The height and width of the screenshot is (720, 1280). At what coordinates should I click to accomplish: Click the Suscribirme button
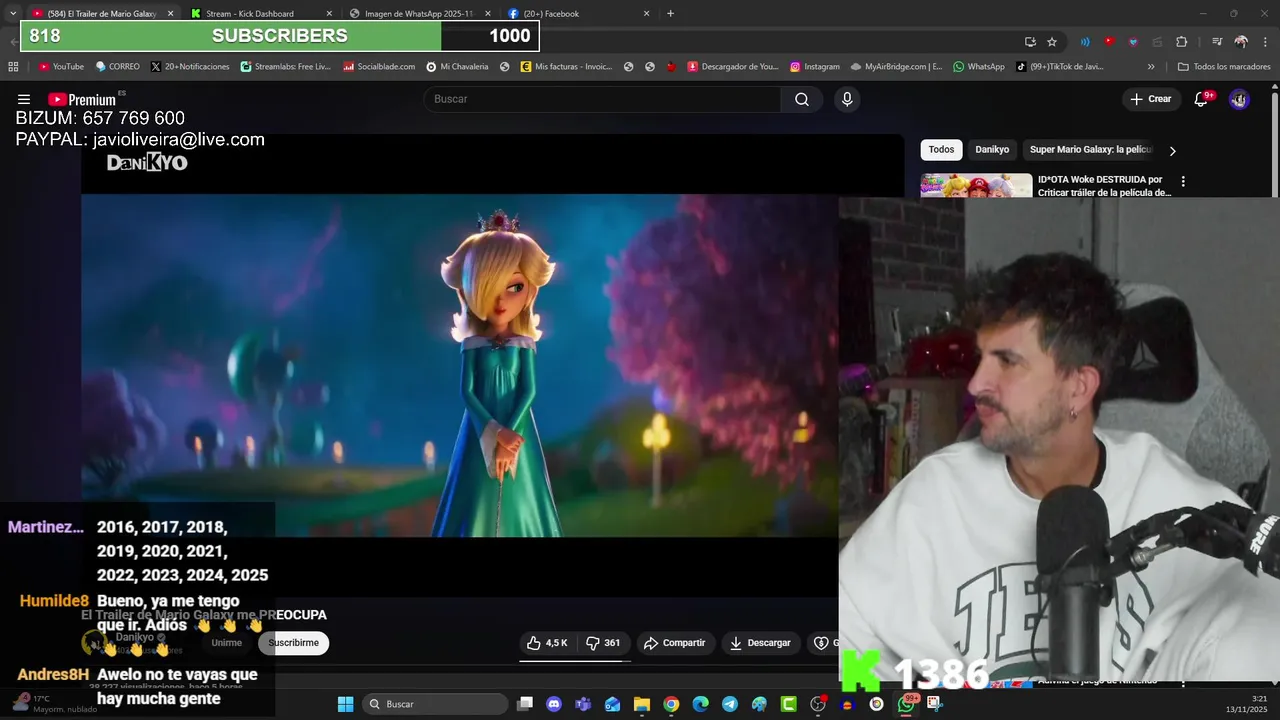click(x=293, y=643)
